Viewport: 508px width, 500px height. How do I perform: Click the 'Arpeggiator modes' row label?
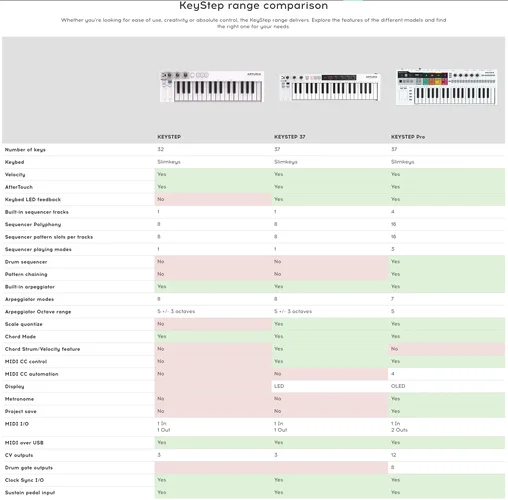(29, 299)
